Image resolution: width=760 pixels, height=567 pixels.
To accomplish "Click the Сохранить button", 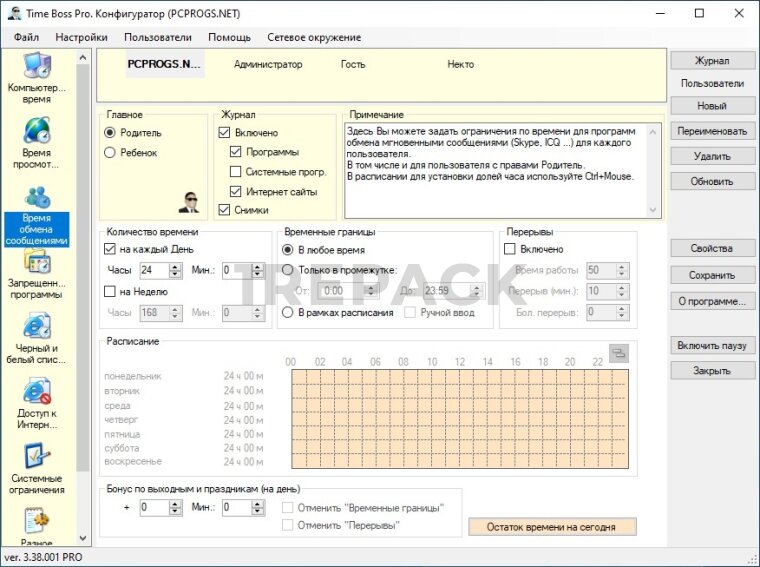I will coord(712,275).
